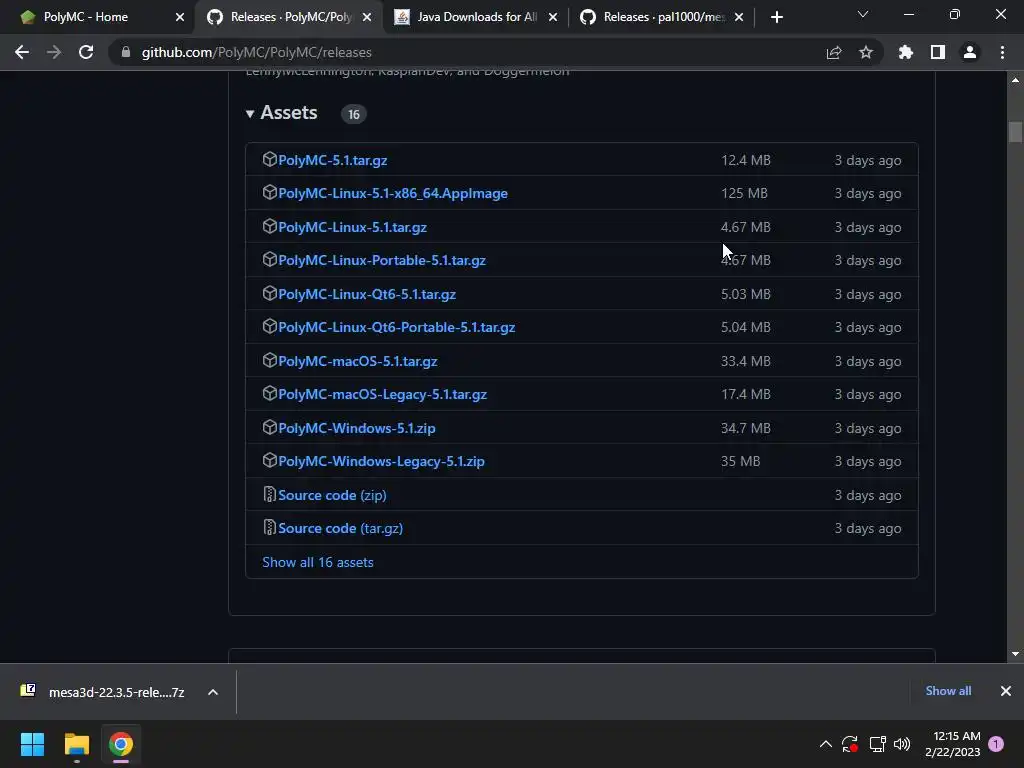The width and height of the screenshot is (1024, 768).
Task: Show hidden system tray icons
Action: 825,744
